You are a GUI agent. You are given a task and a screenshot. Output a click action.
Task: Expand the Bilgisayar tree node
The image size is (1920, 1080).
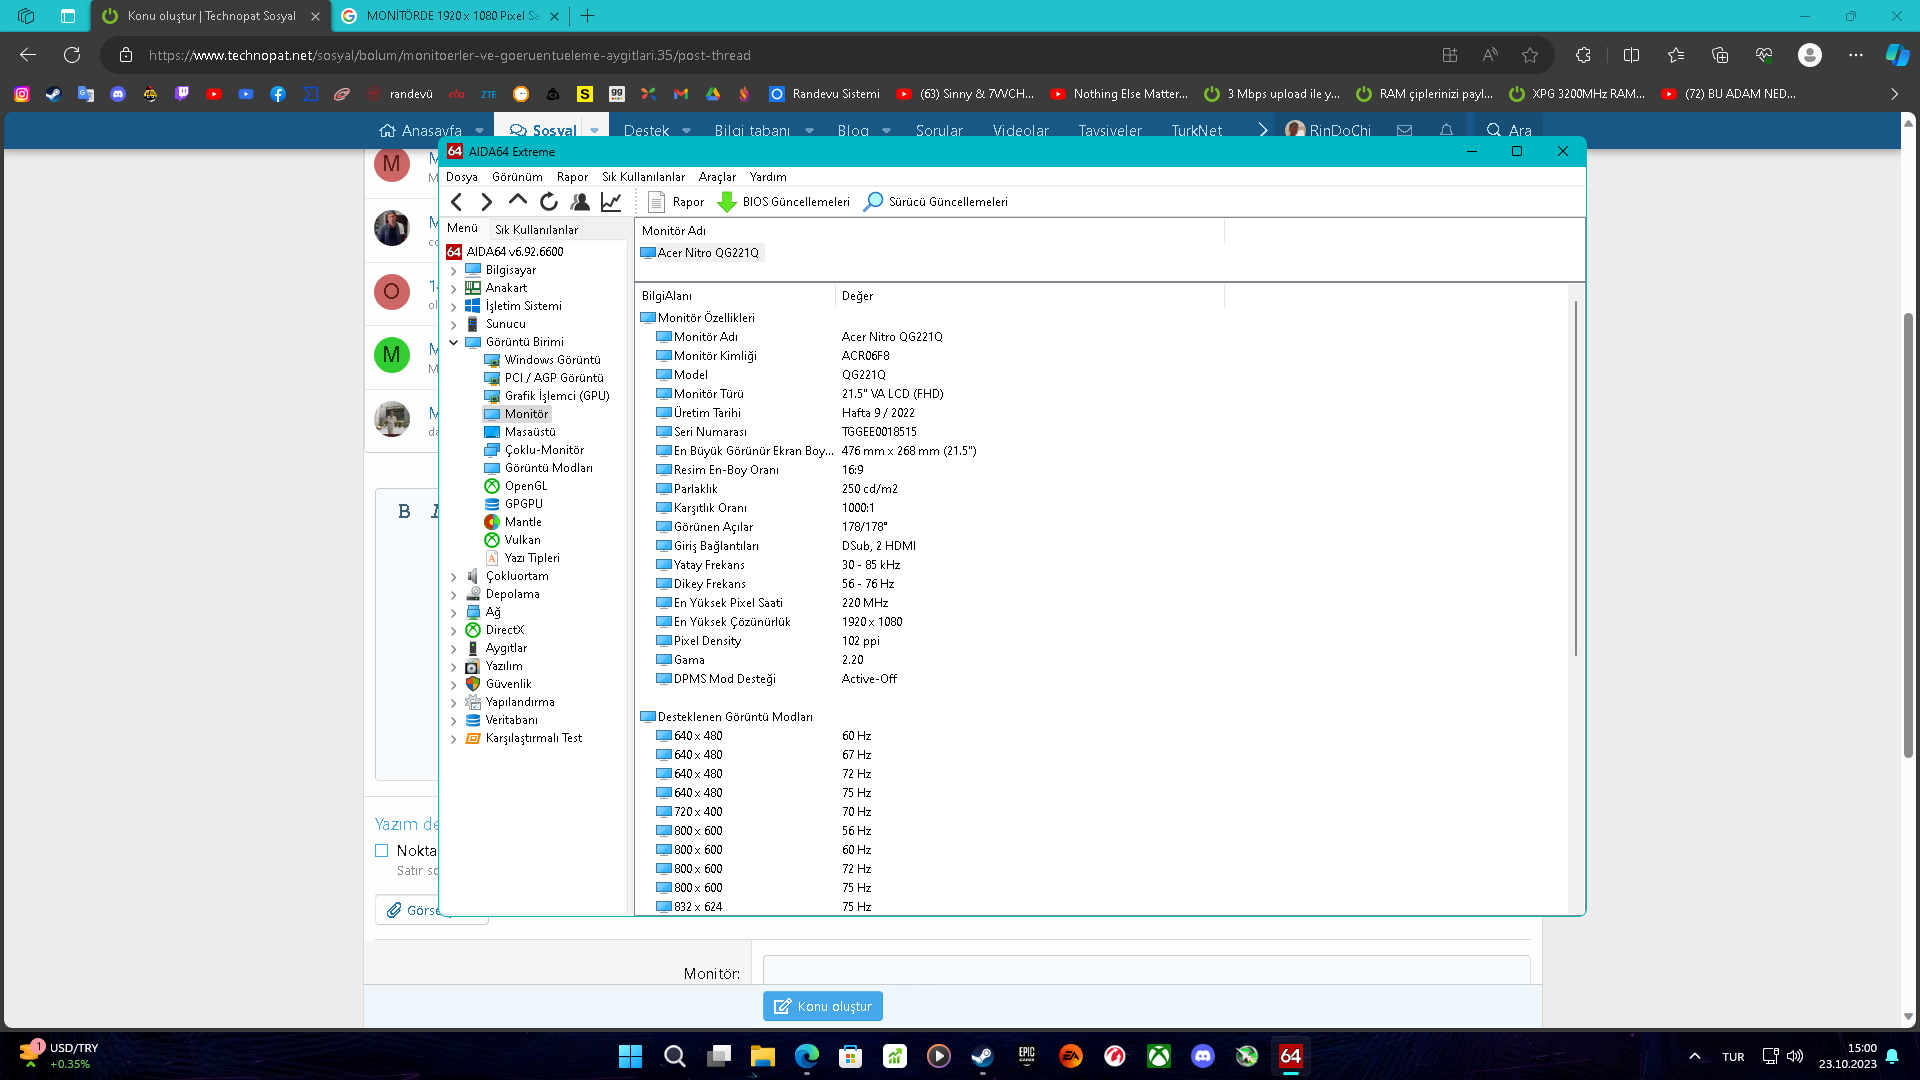(x=454, y=271)
